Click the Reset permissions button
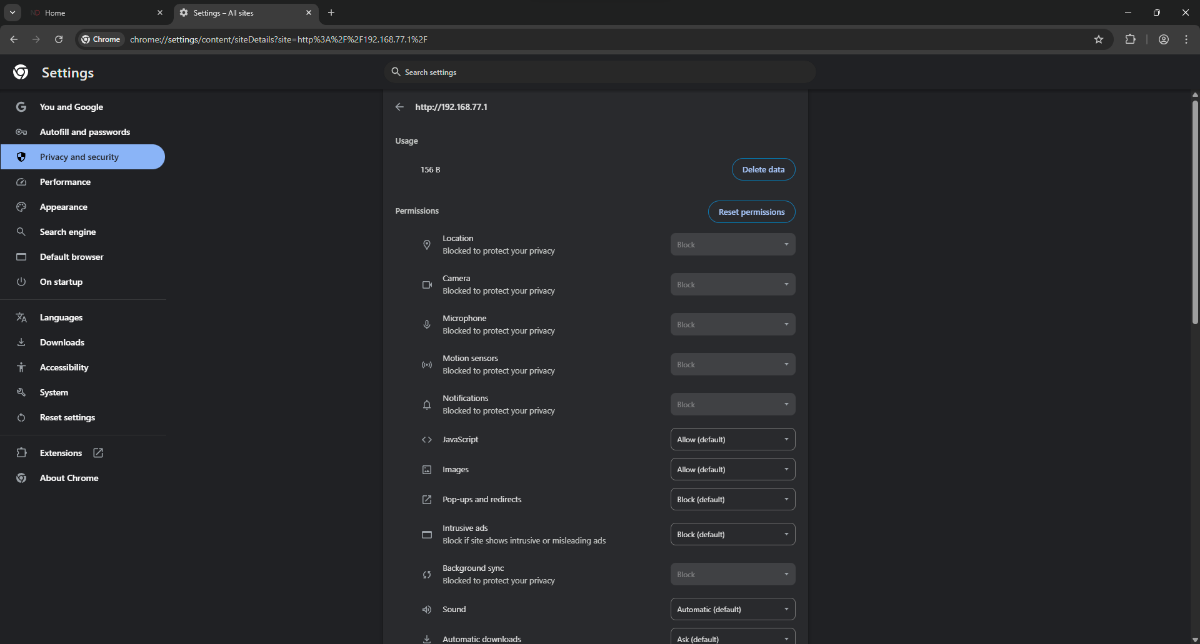 pos(752,212)
